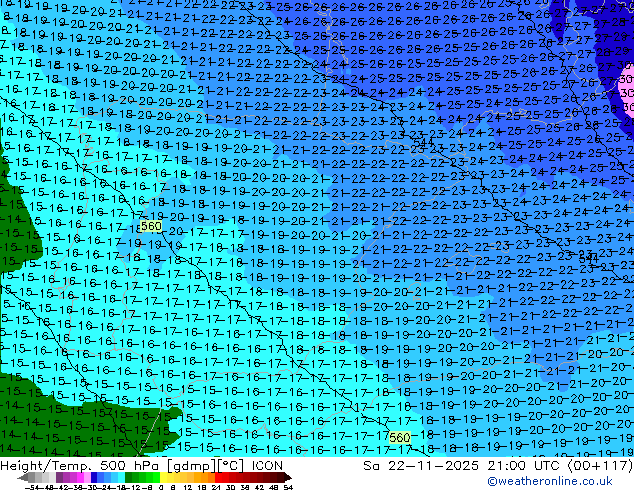Click the 544 contour label near map center
The height and width of the screenshot is (490, 634).
pos(423,142)
